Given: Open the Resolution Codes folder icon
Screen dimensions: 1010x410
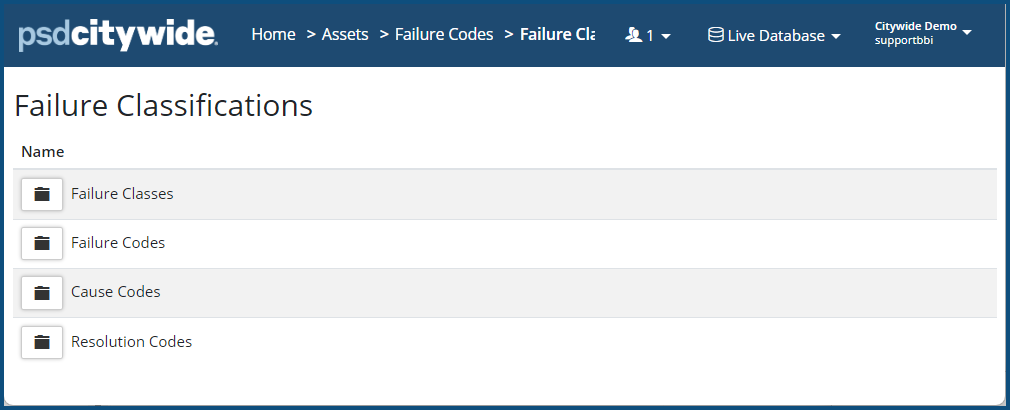Looking at the screenshot, I should click(x=42, y=342).
